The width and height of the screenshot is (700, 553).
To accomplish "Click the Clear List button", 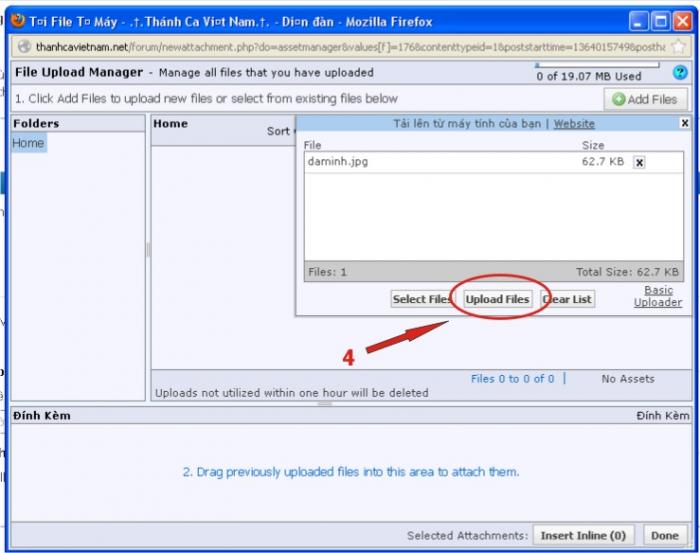I will (x=567, y=299).
